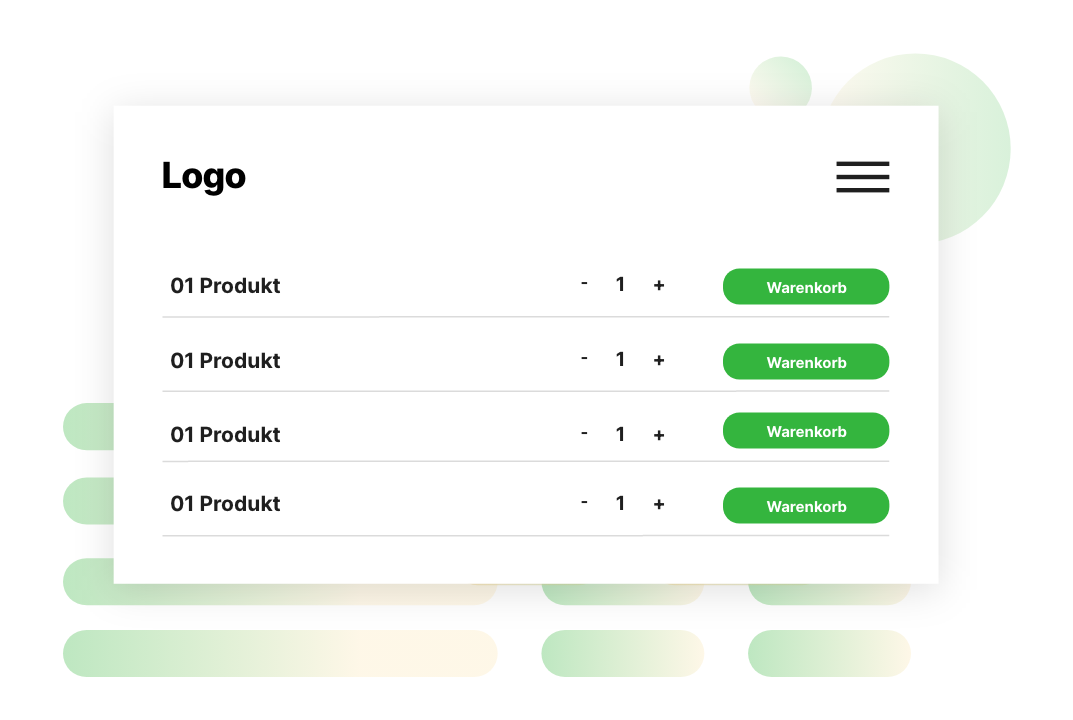Viewport: 1073px width, 720px height.
Task: Click the quantity value in fourth row
Action: pos(620,504)
